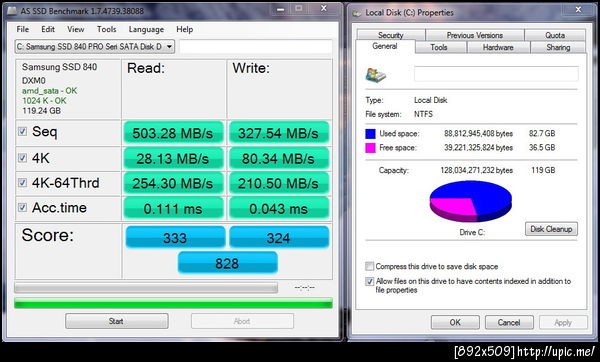
Task: Open the File menu
Action: click(x=23, y=29)
